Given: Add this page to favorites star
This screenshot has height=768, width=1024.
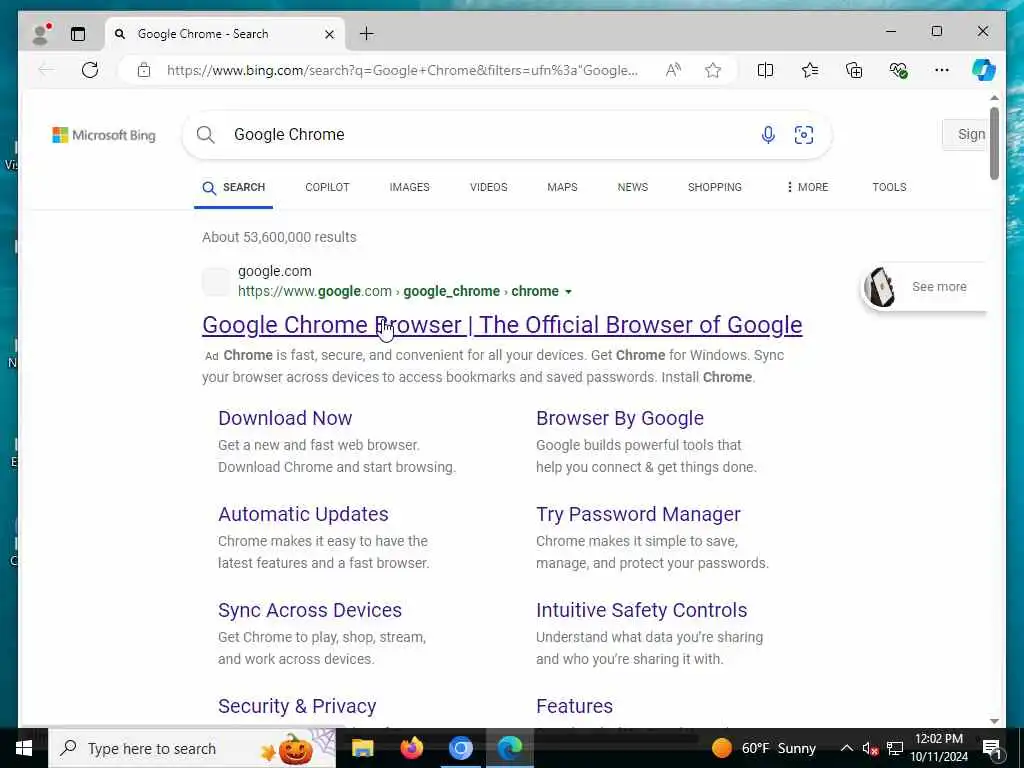Looking at the screenshot, I should pos(712,70).
